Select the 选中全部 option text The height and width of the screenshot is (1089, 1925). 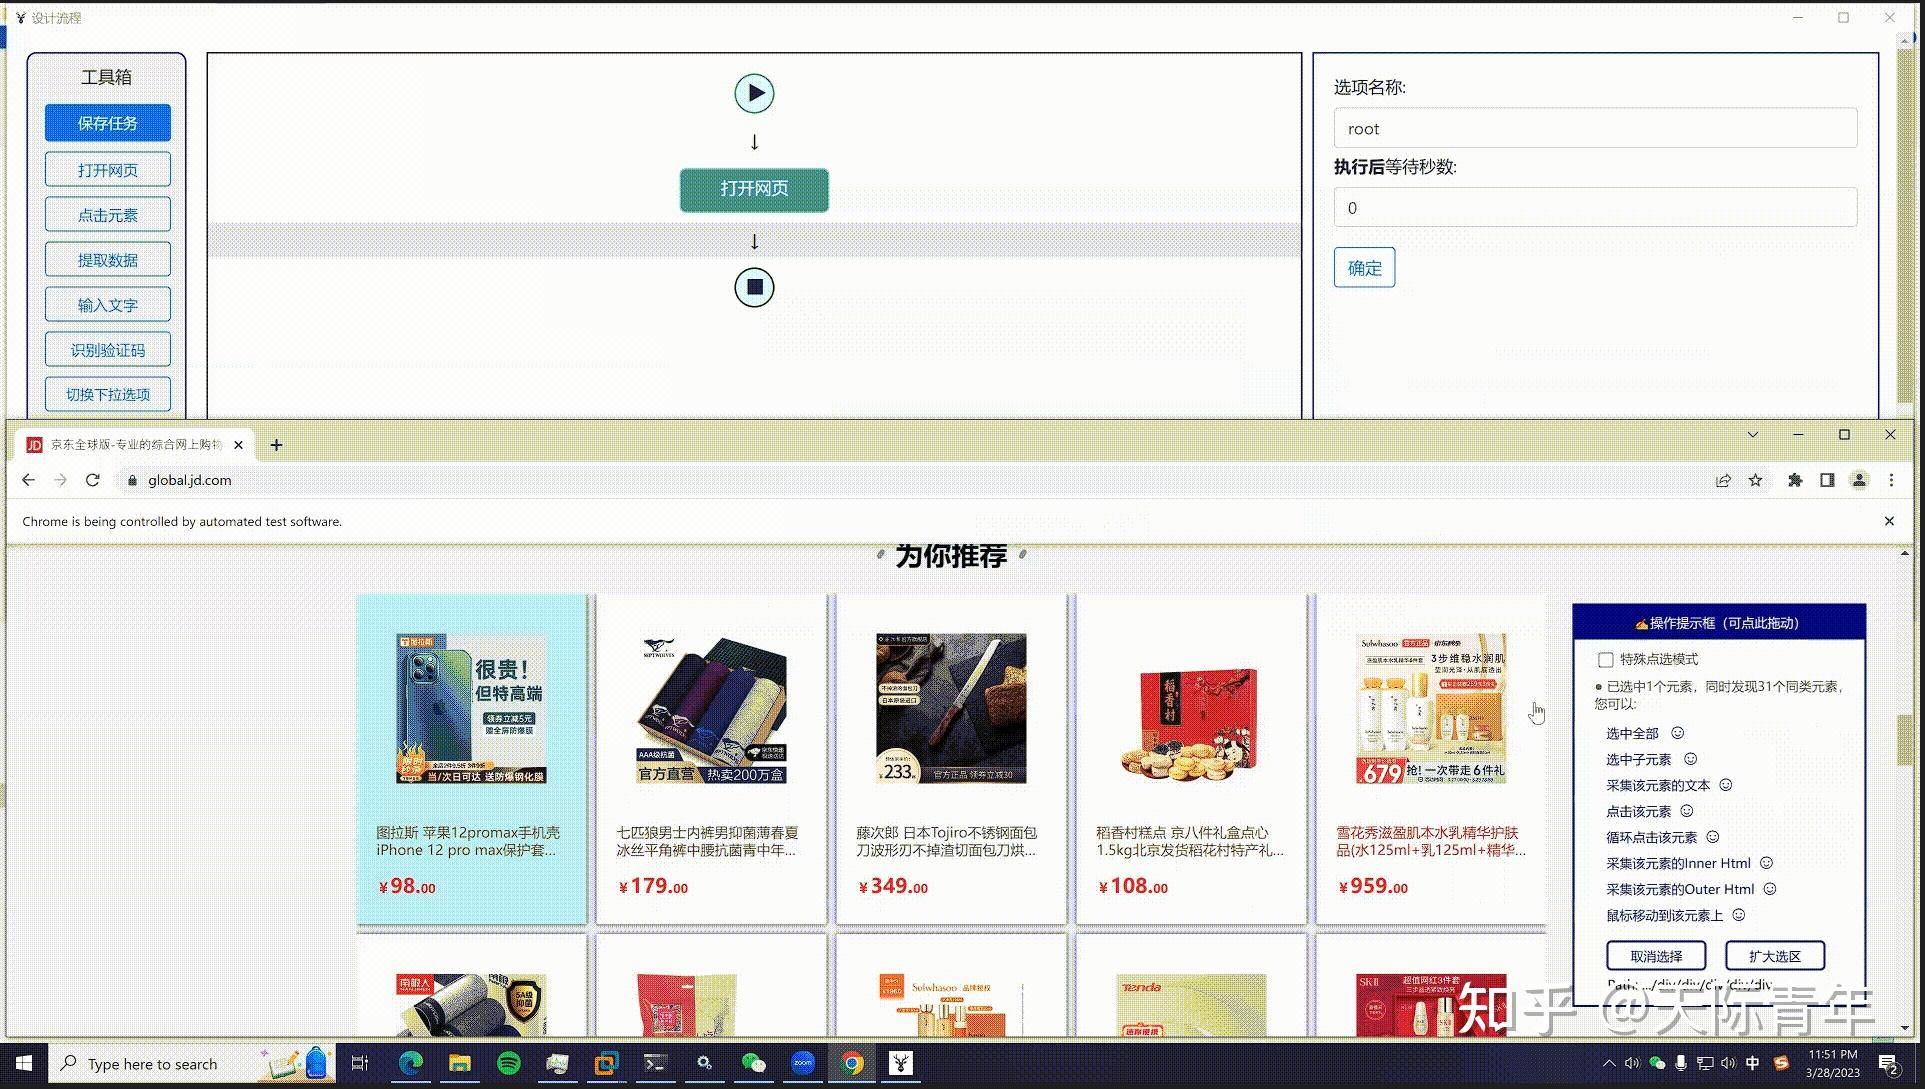(x=1632, y=733)
